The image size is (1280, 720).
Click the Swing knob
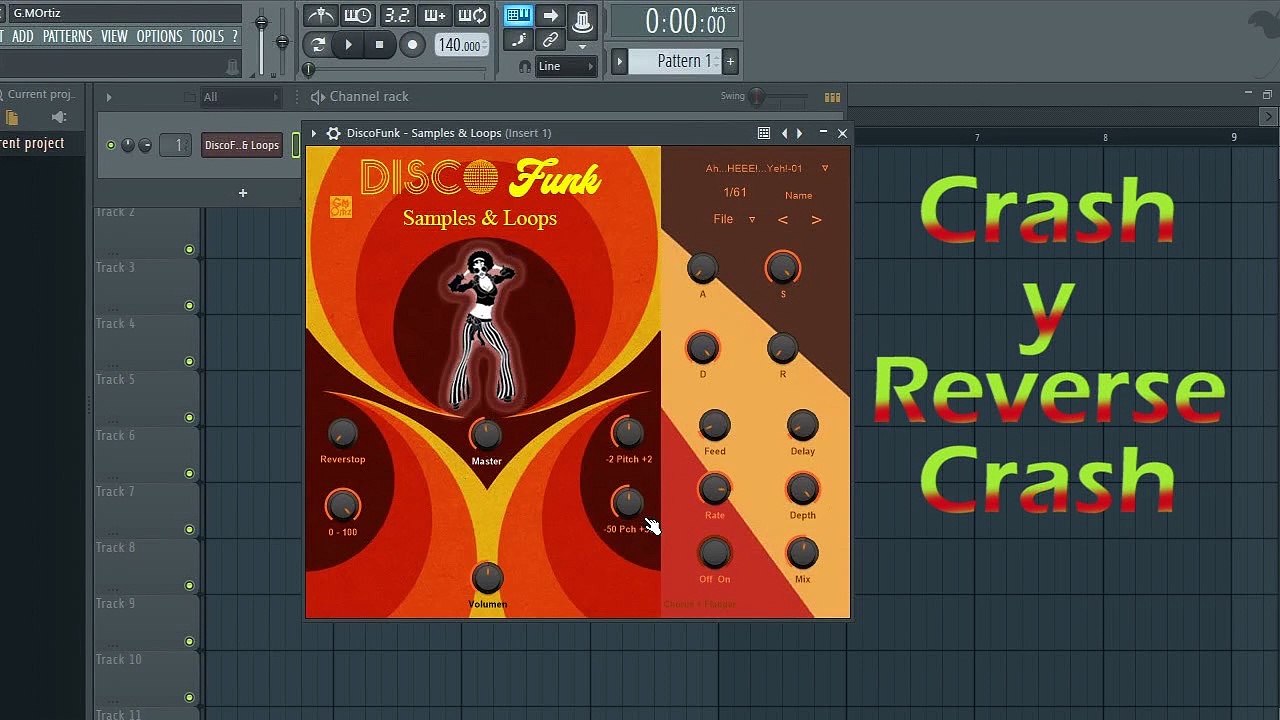(x=757, y=97)
